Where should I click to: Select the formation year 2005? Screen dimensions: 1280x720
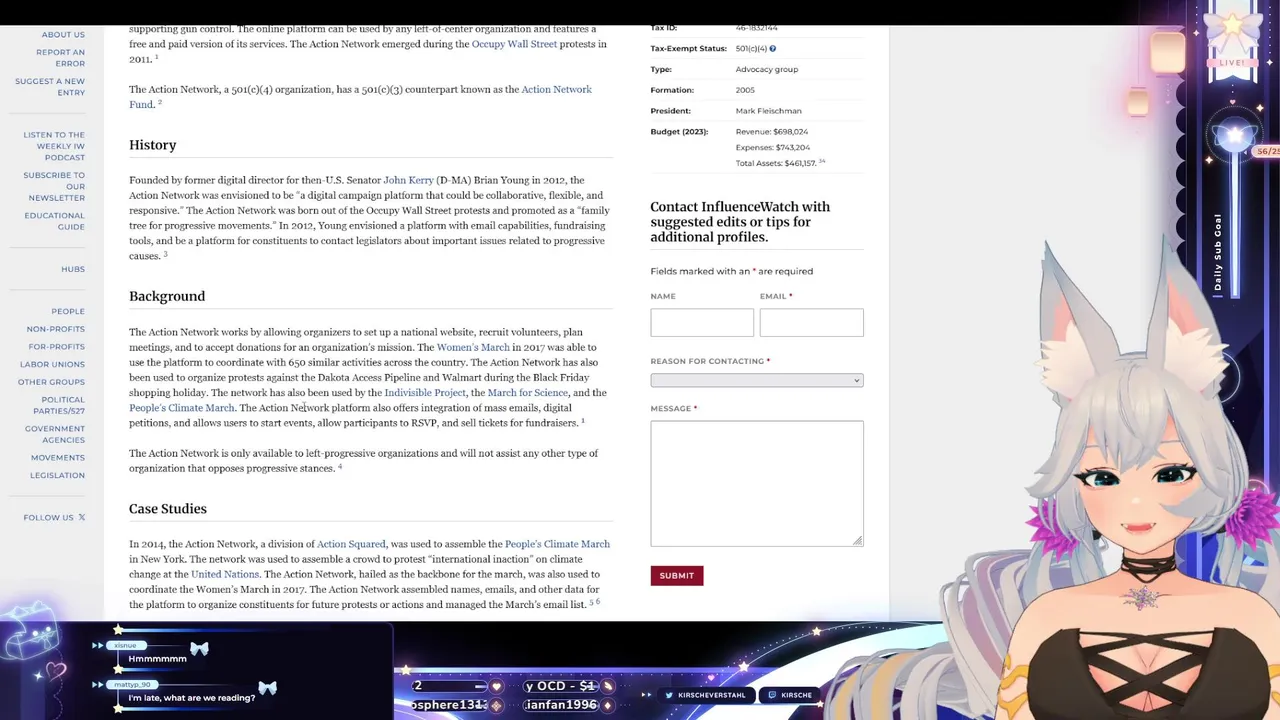click(x=745, y=90)
